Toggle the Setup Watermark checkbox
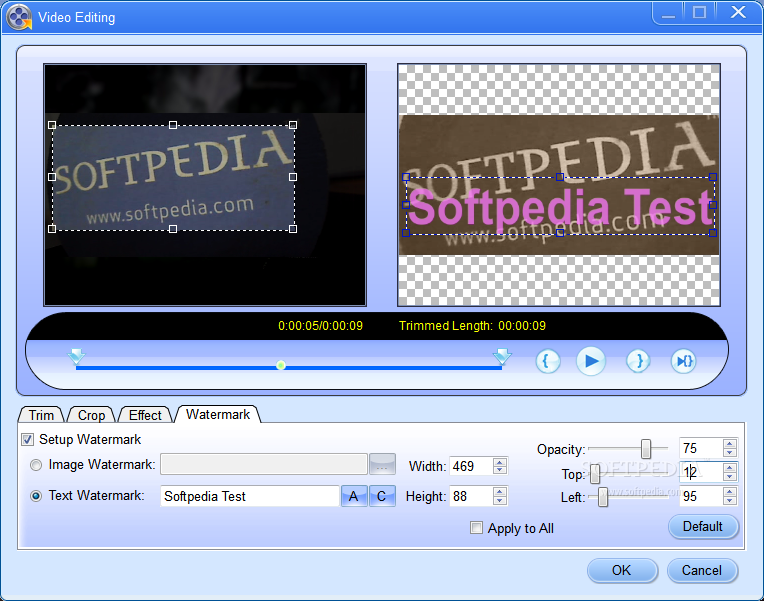The width and height of the screenshot is (764, 601). [x=28, y=440]
